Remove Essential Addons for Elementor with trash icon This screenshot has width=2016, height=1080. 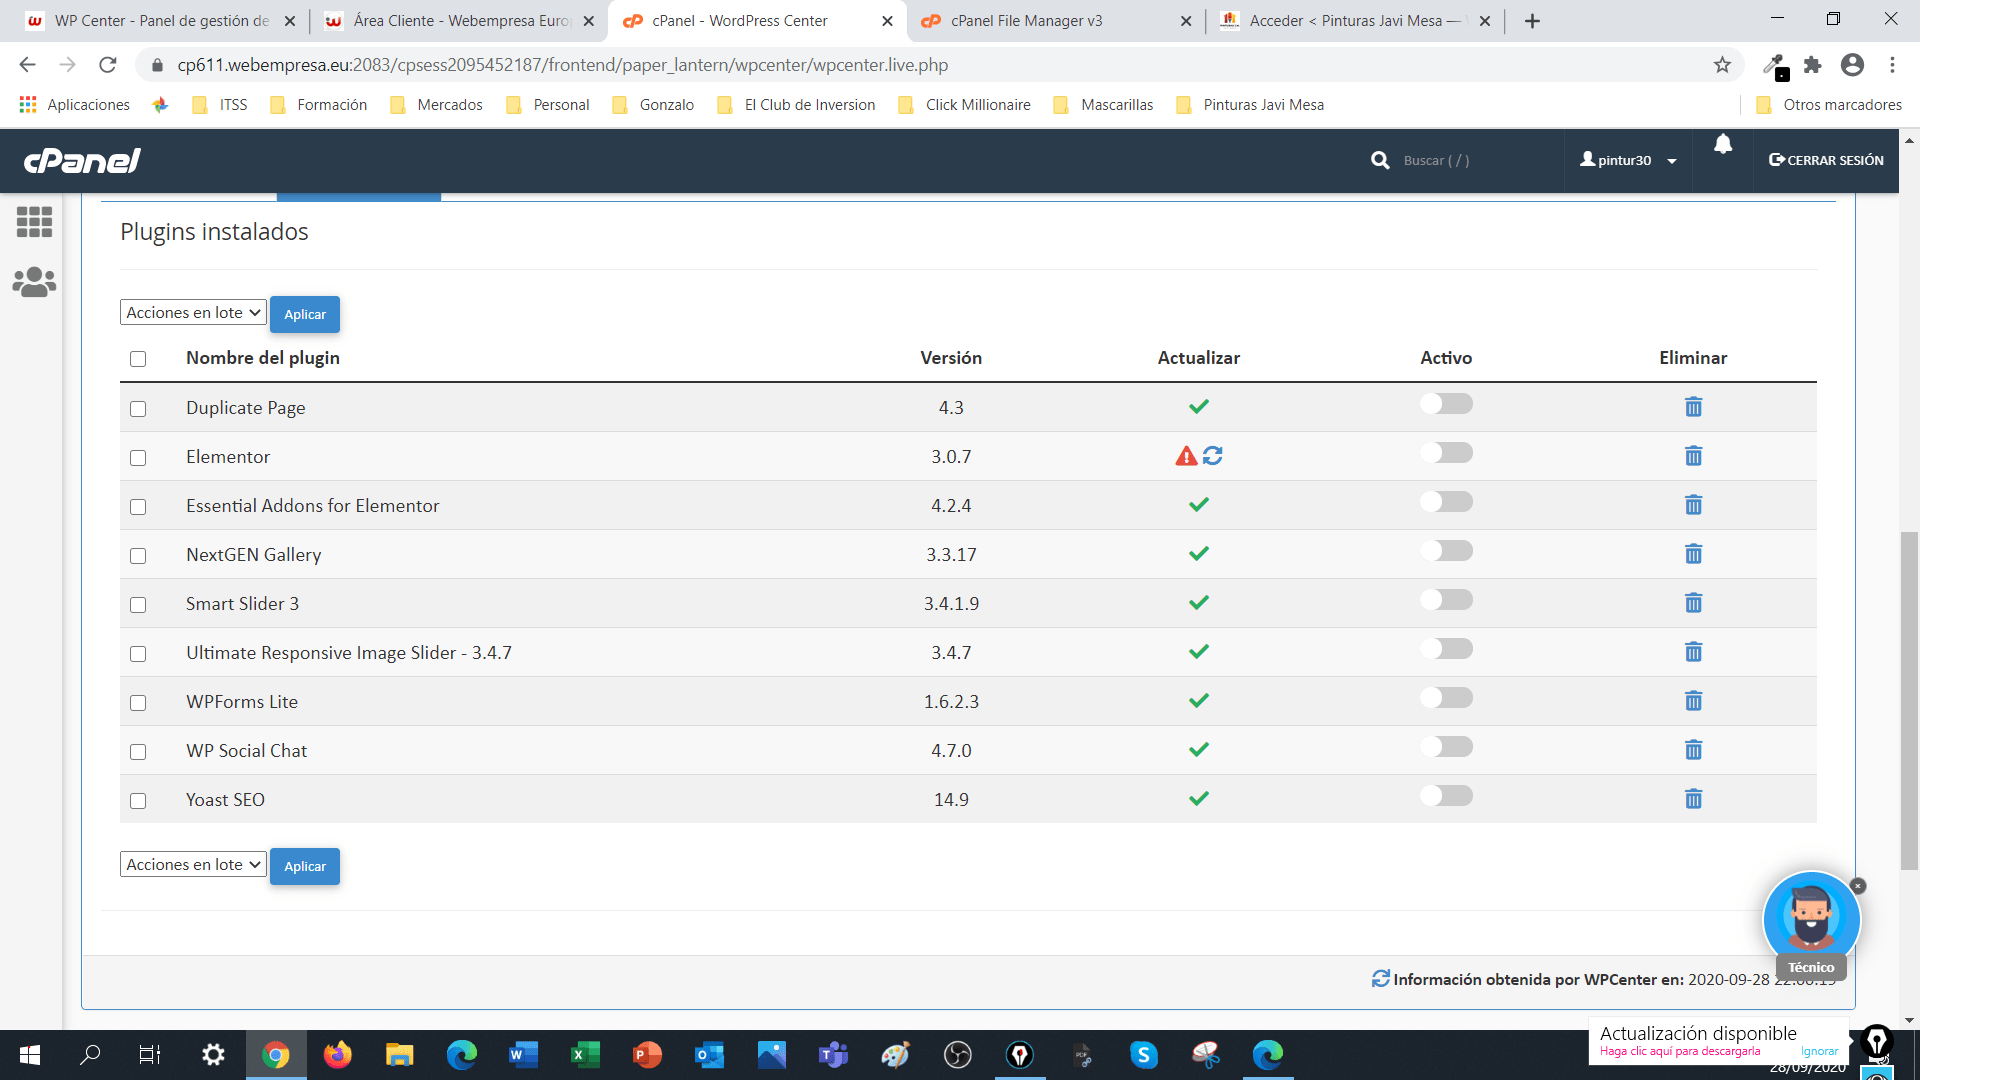[1693, 505]
